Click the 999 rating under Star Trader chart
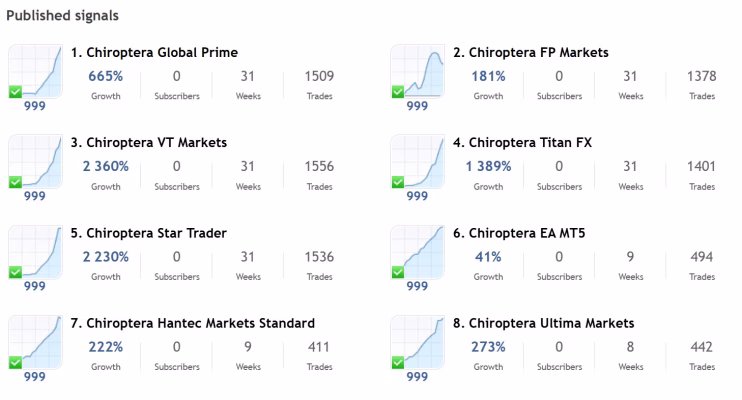The image size is (742, 400). (35, 286)
